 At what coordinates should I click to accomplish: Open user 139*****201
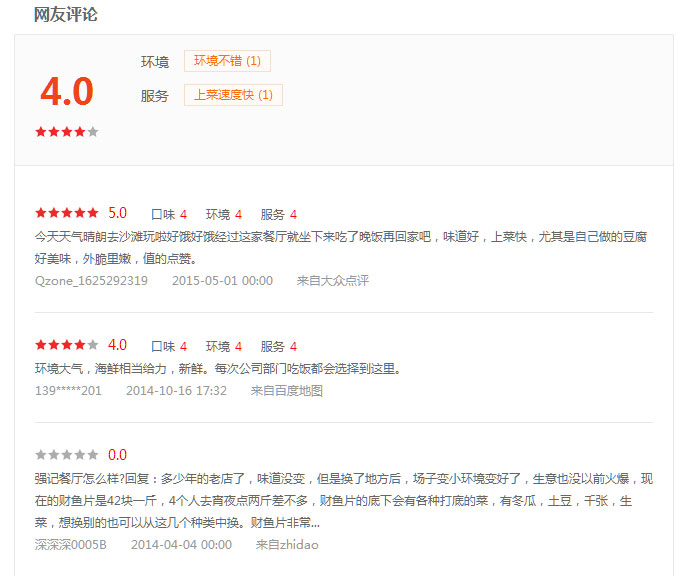[68, 391]
